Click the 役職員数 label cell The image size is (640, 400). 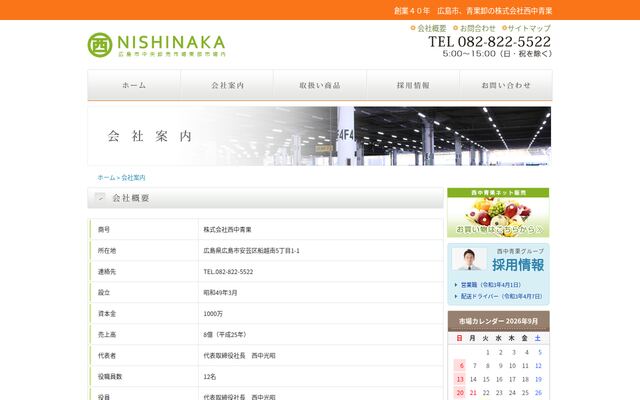point(144,377)
